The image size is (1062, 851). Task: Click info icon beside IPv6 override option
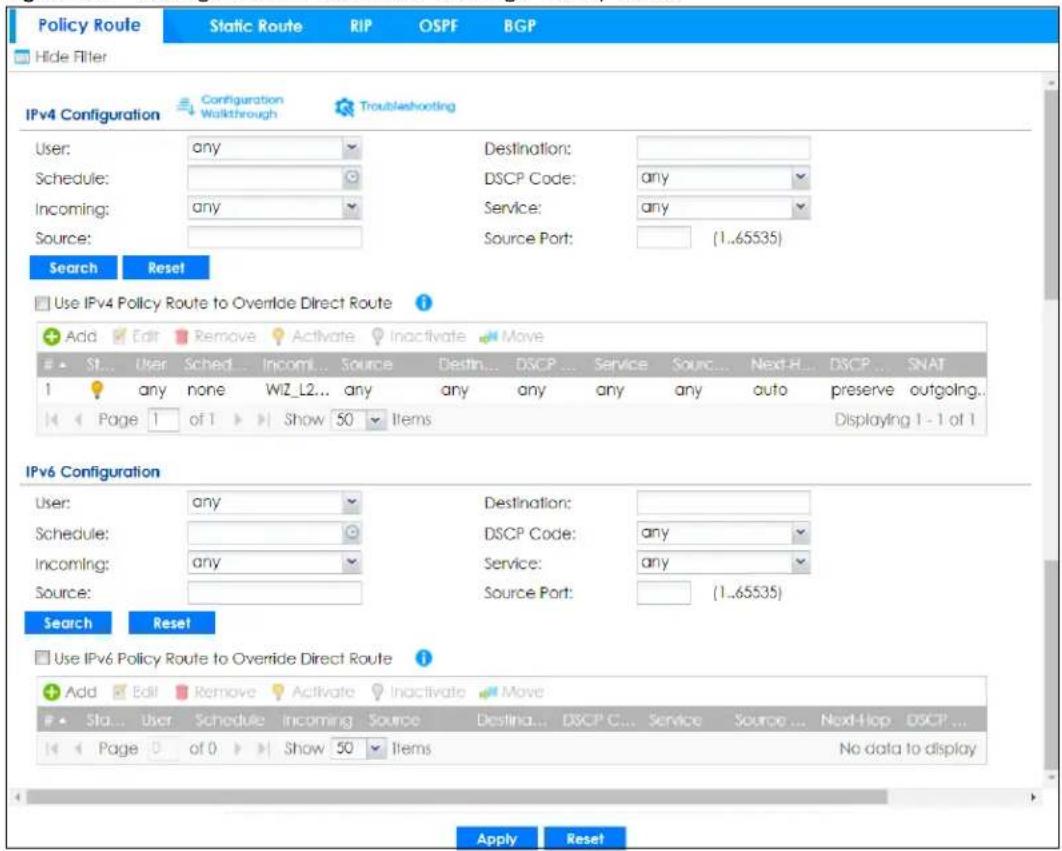(423, 658)
